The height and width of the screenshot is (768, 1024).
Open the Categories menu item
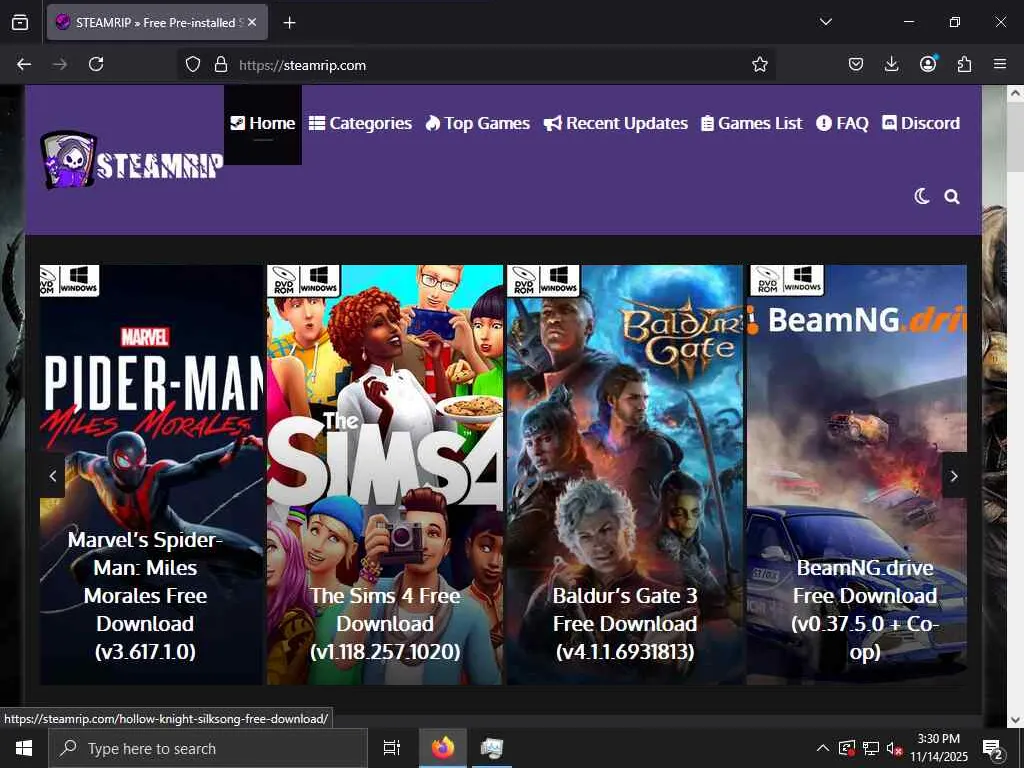click(360, 123)
